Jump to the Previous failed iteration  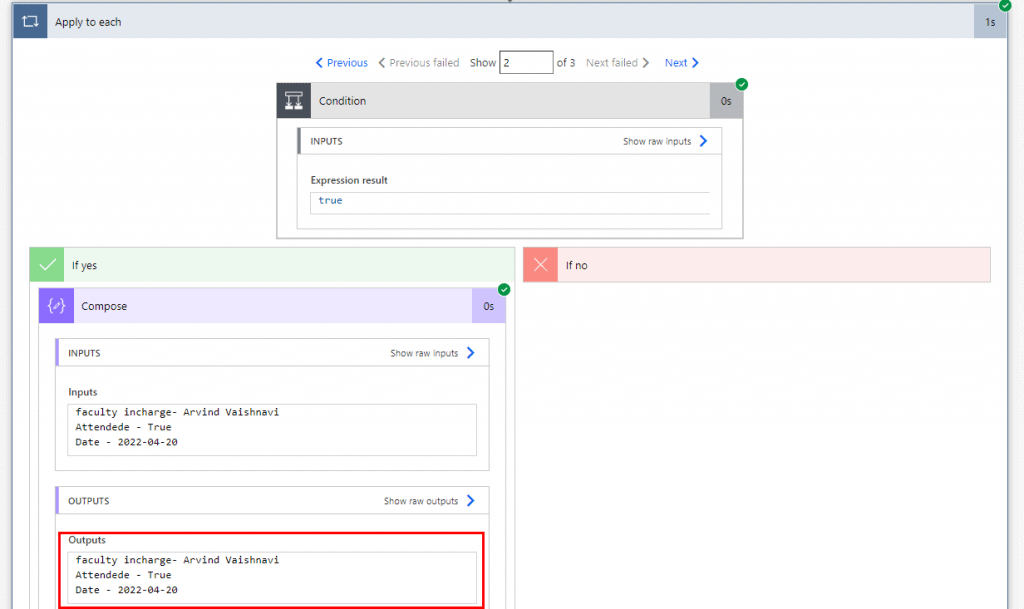pos(419,63)
